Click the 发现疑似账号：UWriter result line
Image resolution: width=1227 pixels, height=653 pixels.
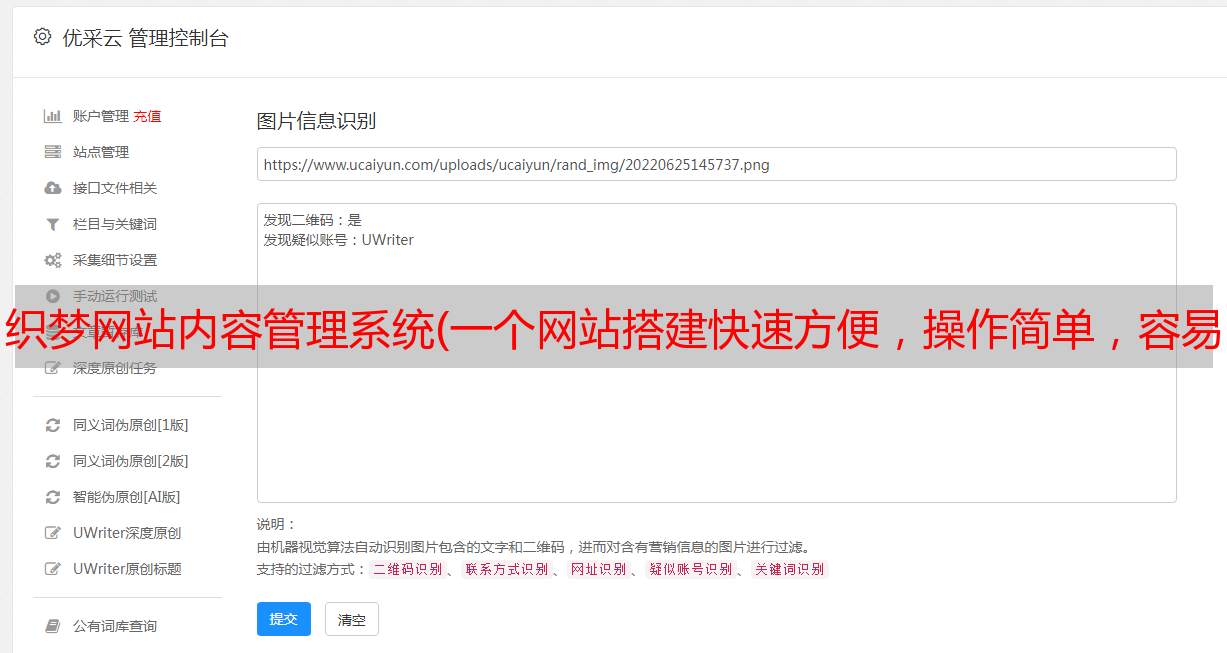[339, 240]
